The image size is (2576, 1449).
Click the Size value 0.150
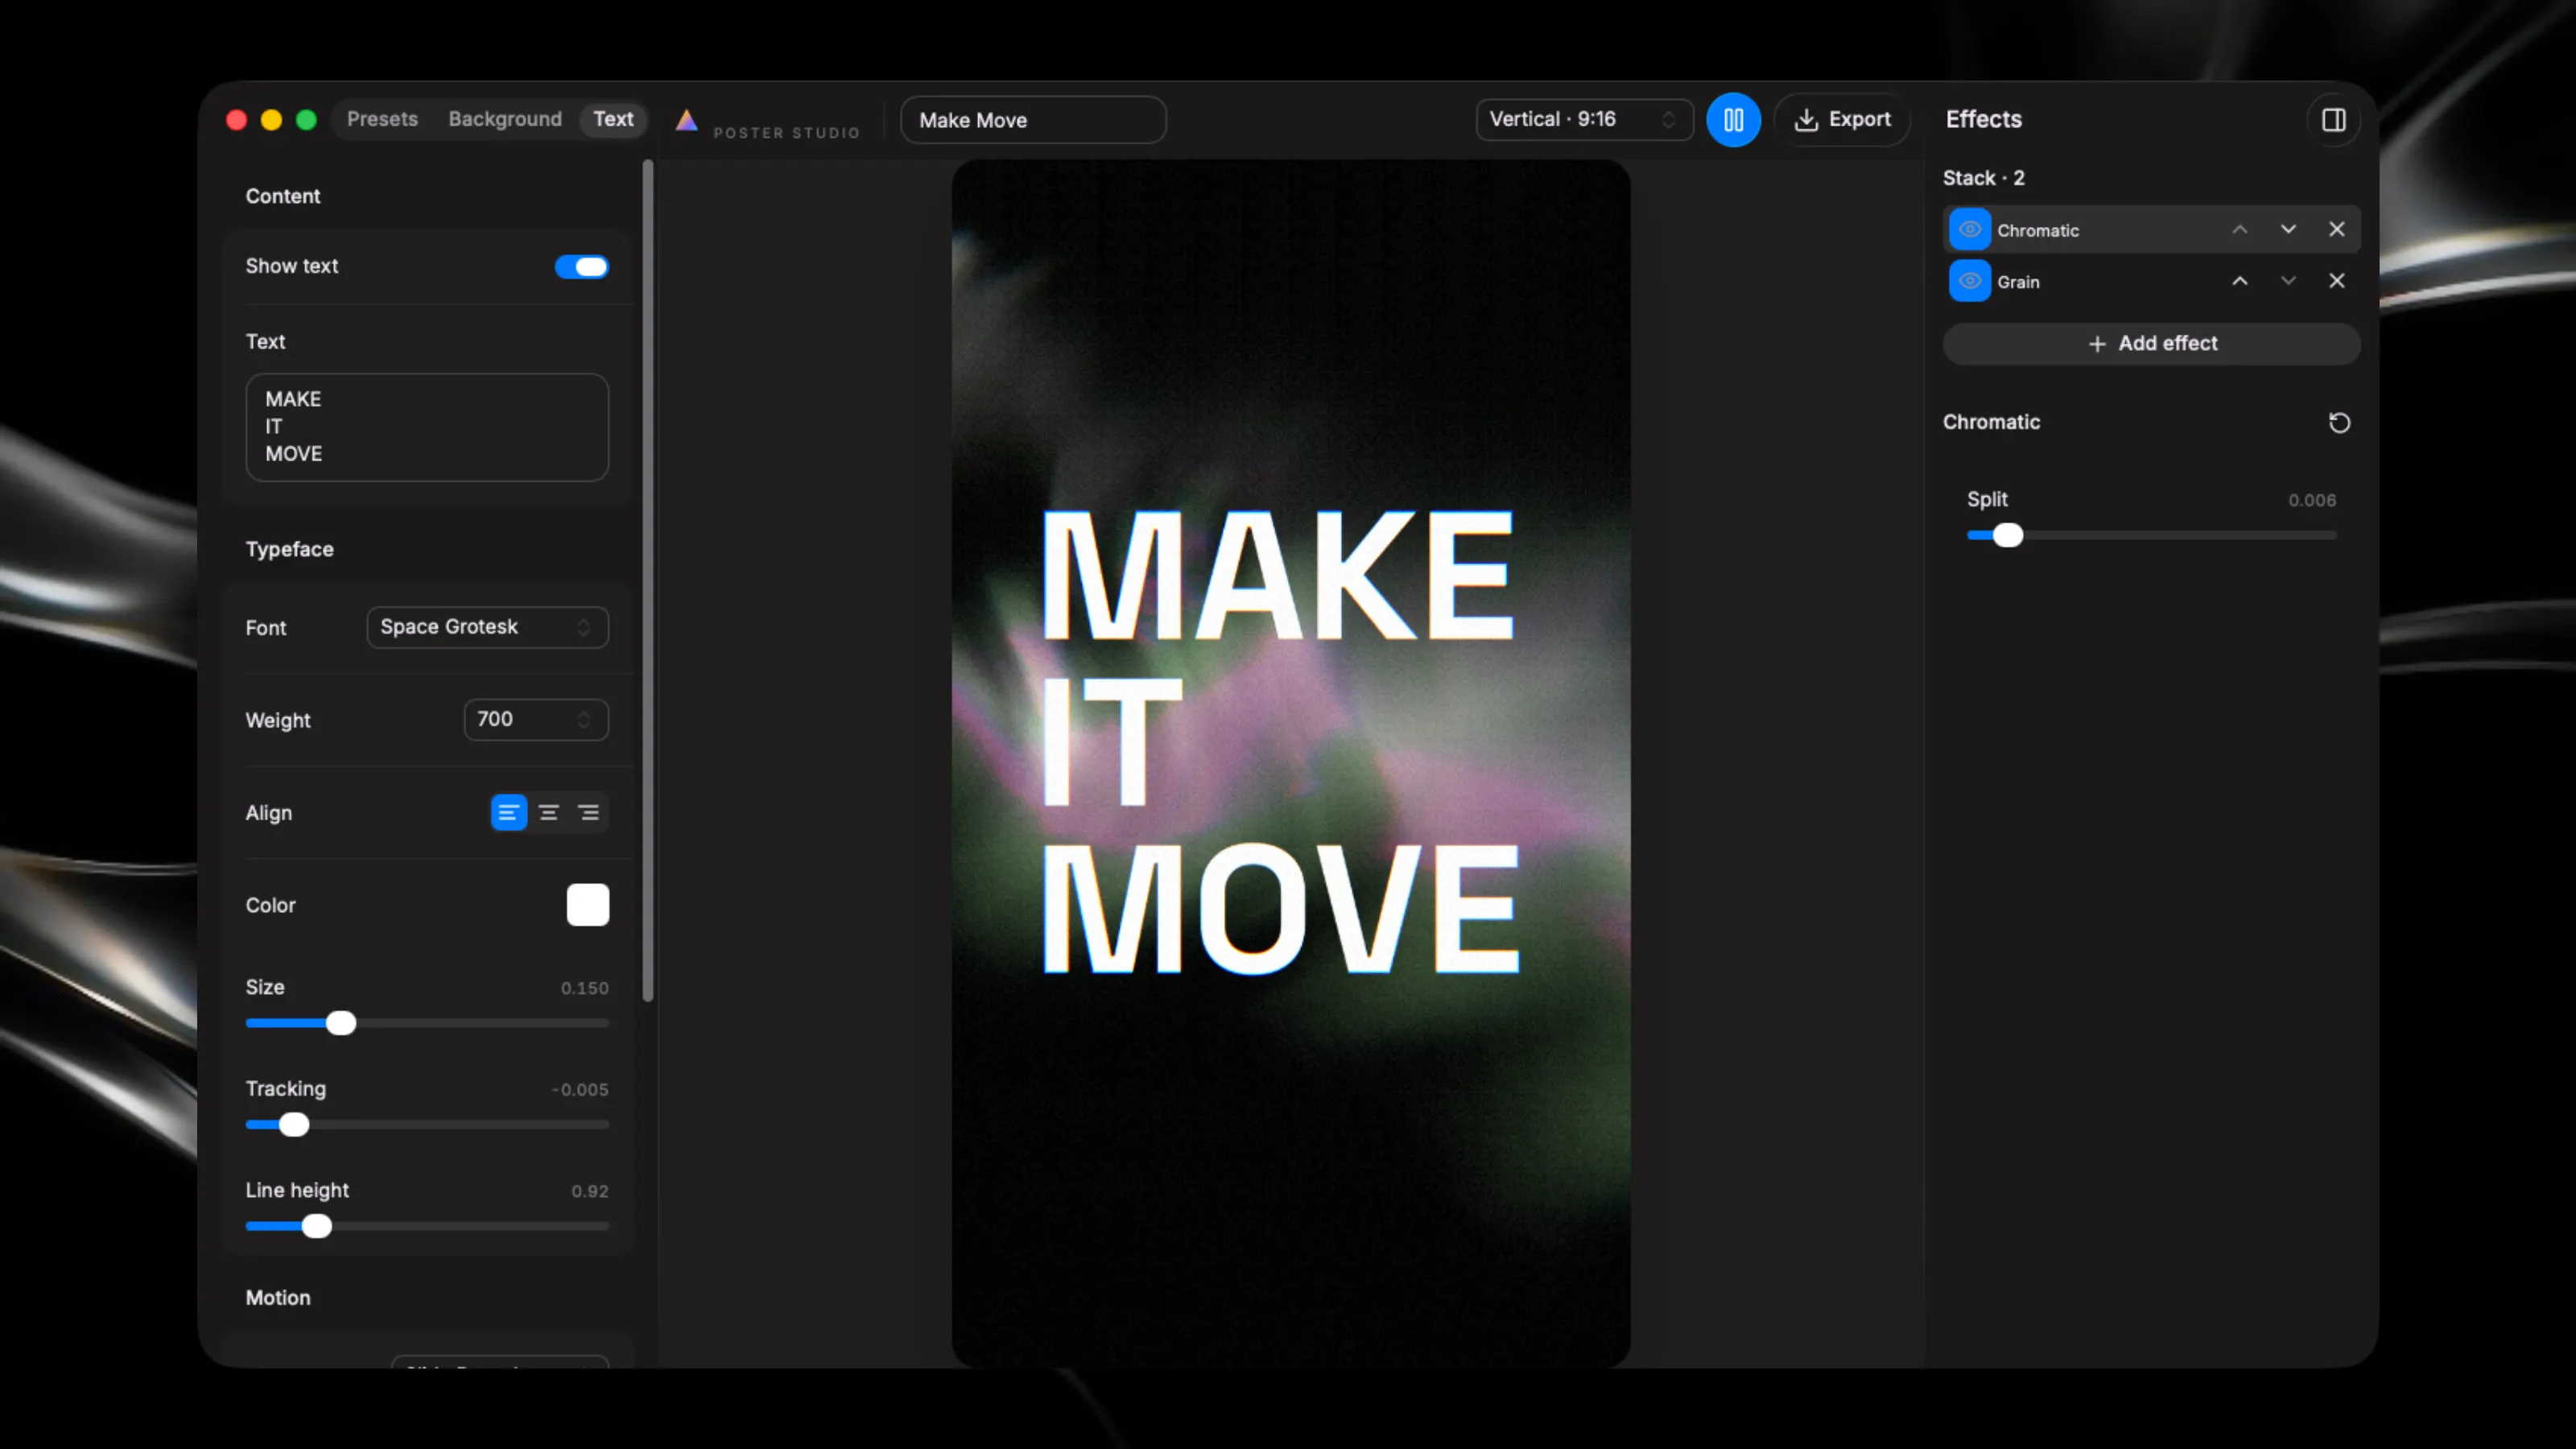coord(584,988)
